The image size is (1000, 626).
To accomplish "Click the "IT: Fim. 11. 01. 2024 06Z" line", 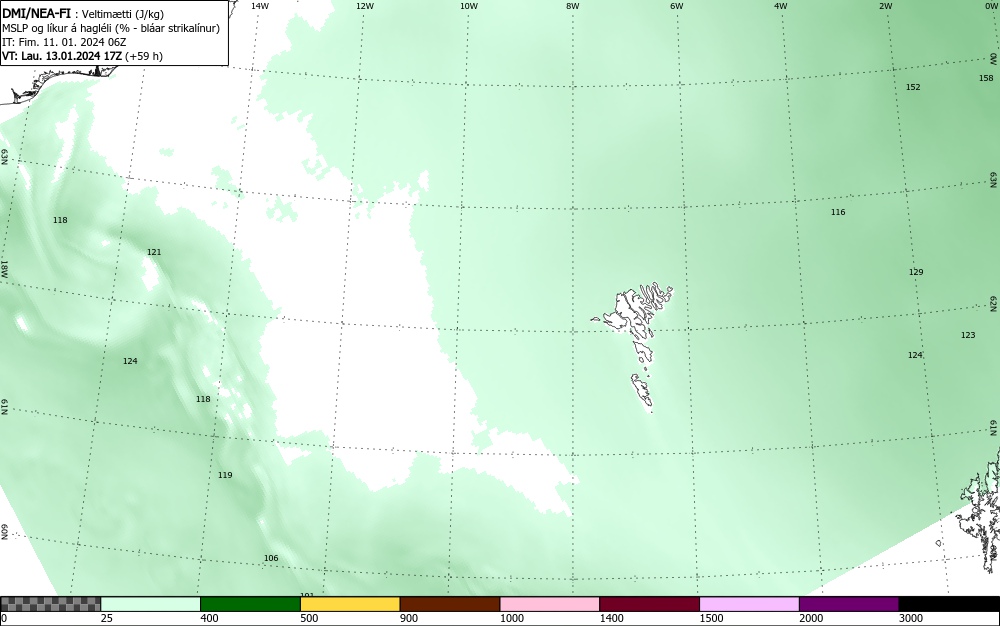I will (x=64, y=42).
